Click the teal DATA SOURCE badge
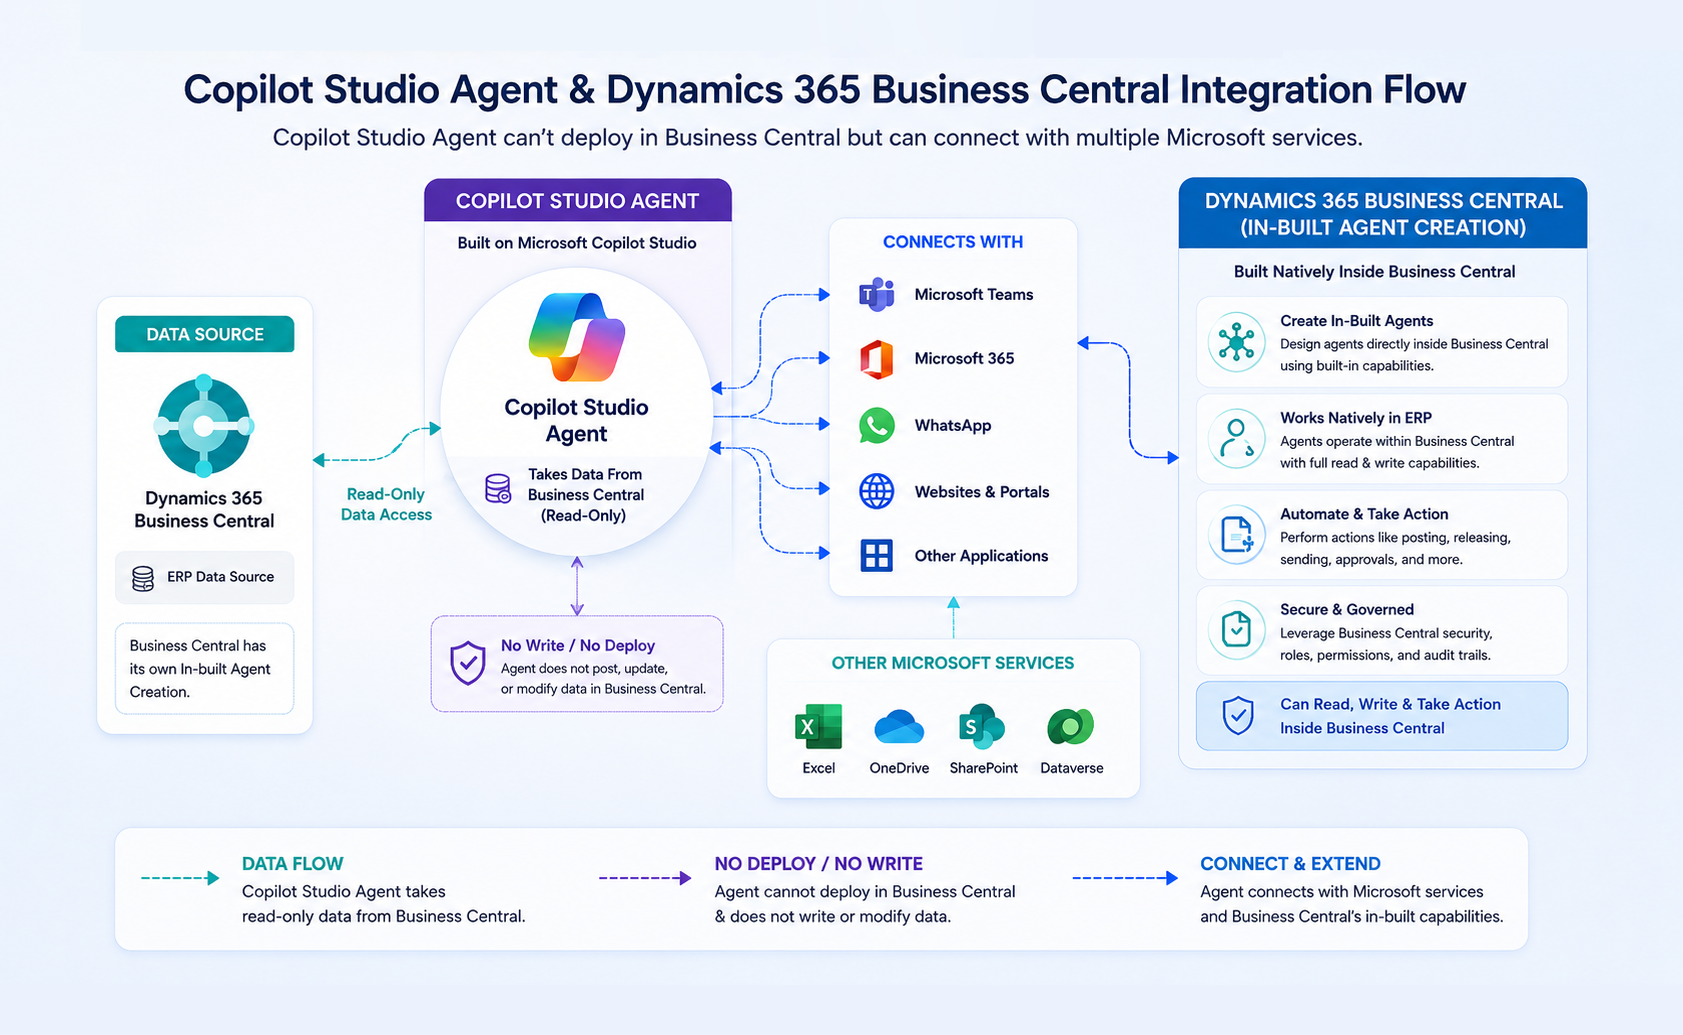This screenshot has width=1683, height=1035. 205,334
